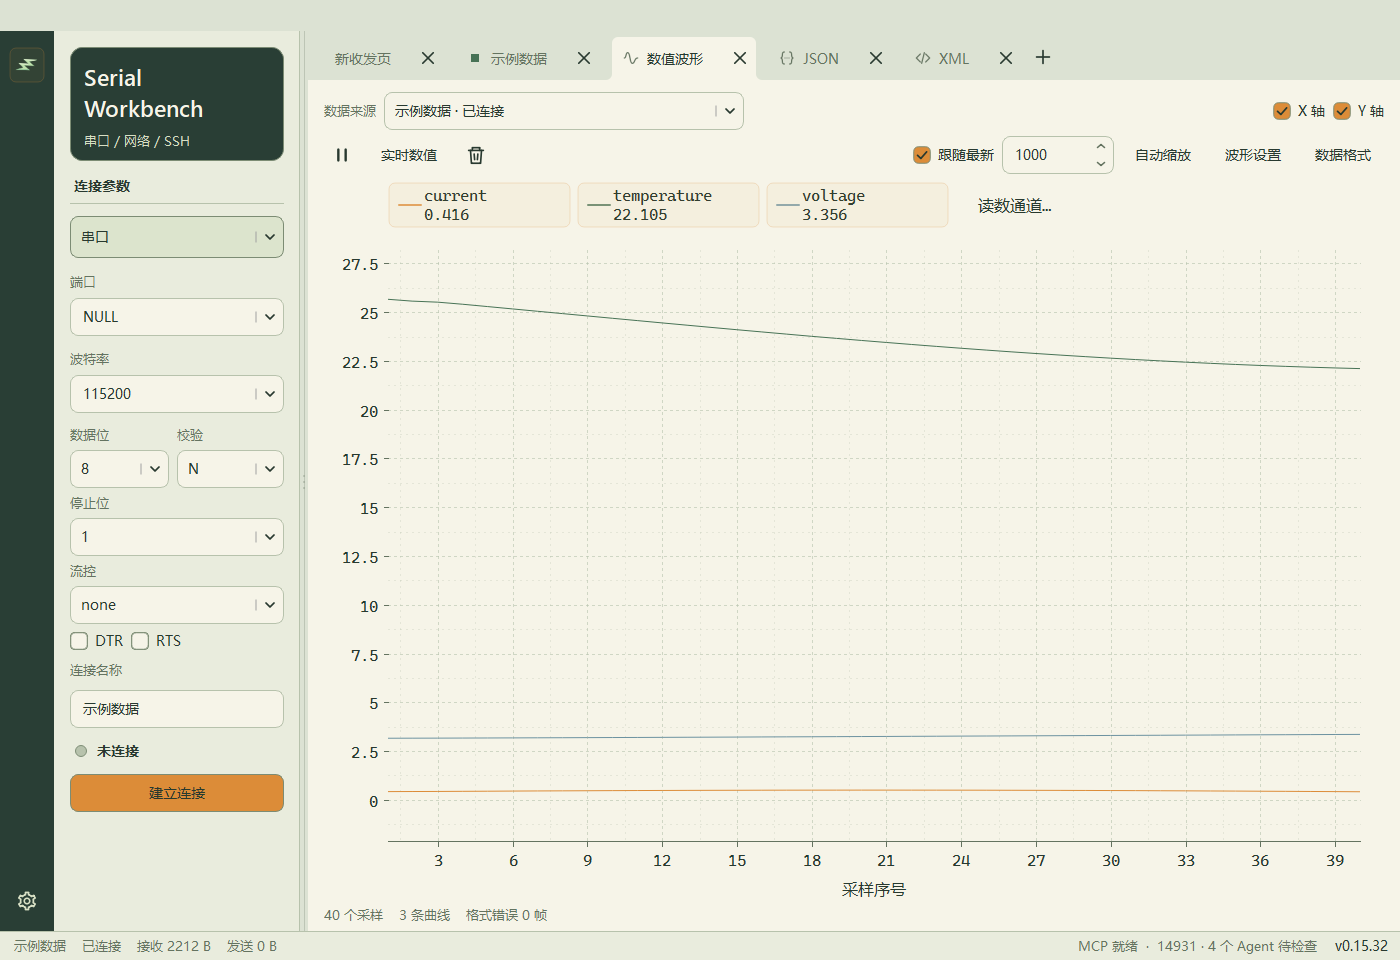Viewport: 1400px width, 960px height.
Task: Open the 流控 none dropdown
Action: pyautogui.click(x=177, y=605)
